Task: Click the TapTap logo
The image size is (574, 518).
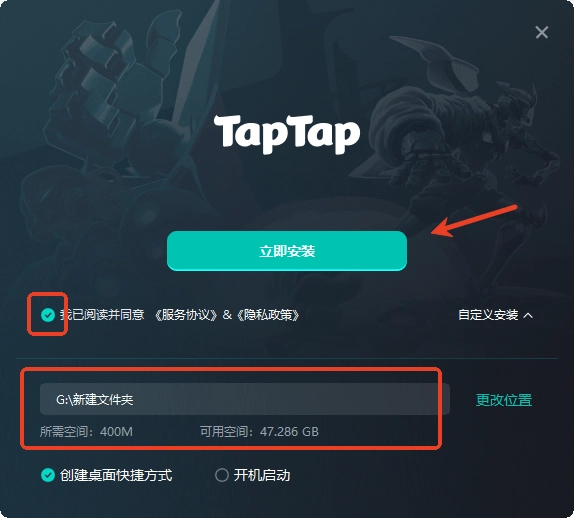Action: coord(287,134)
